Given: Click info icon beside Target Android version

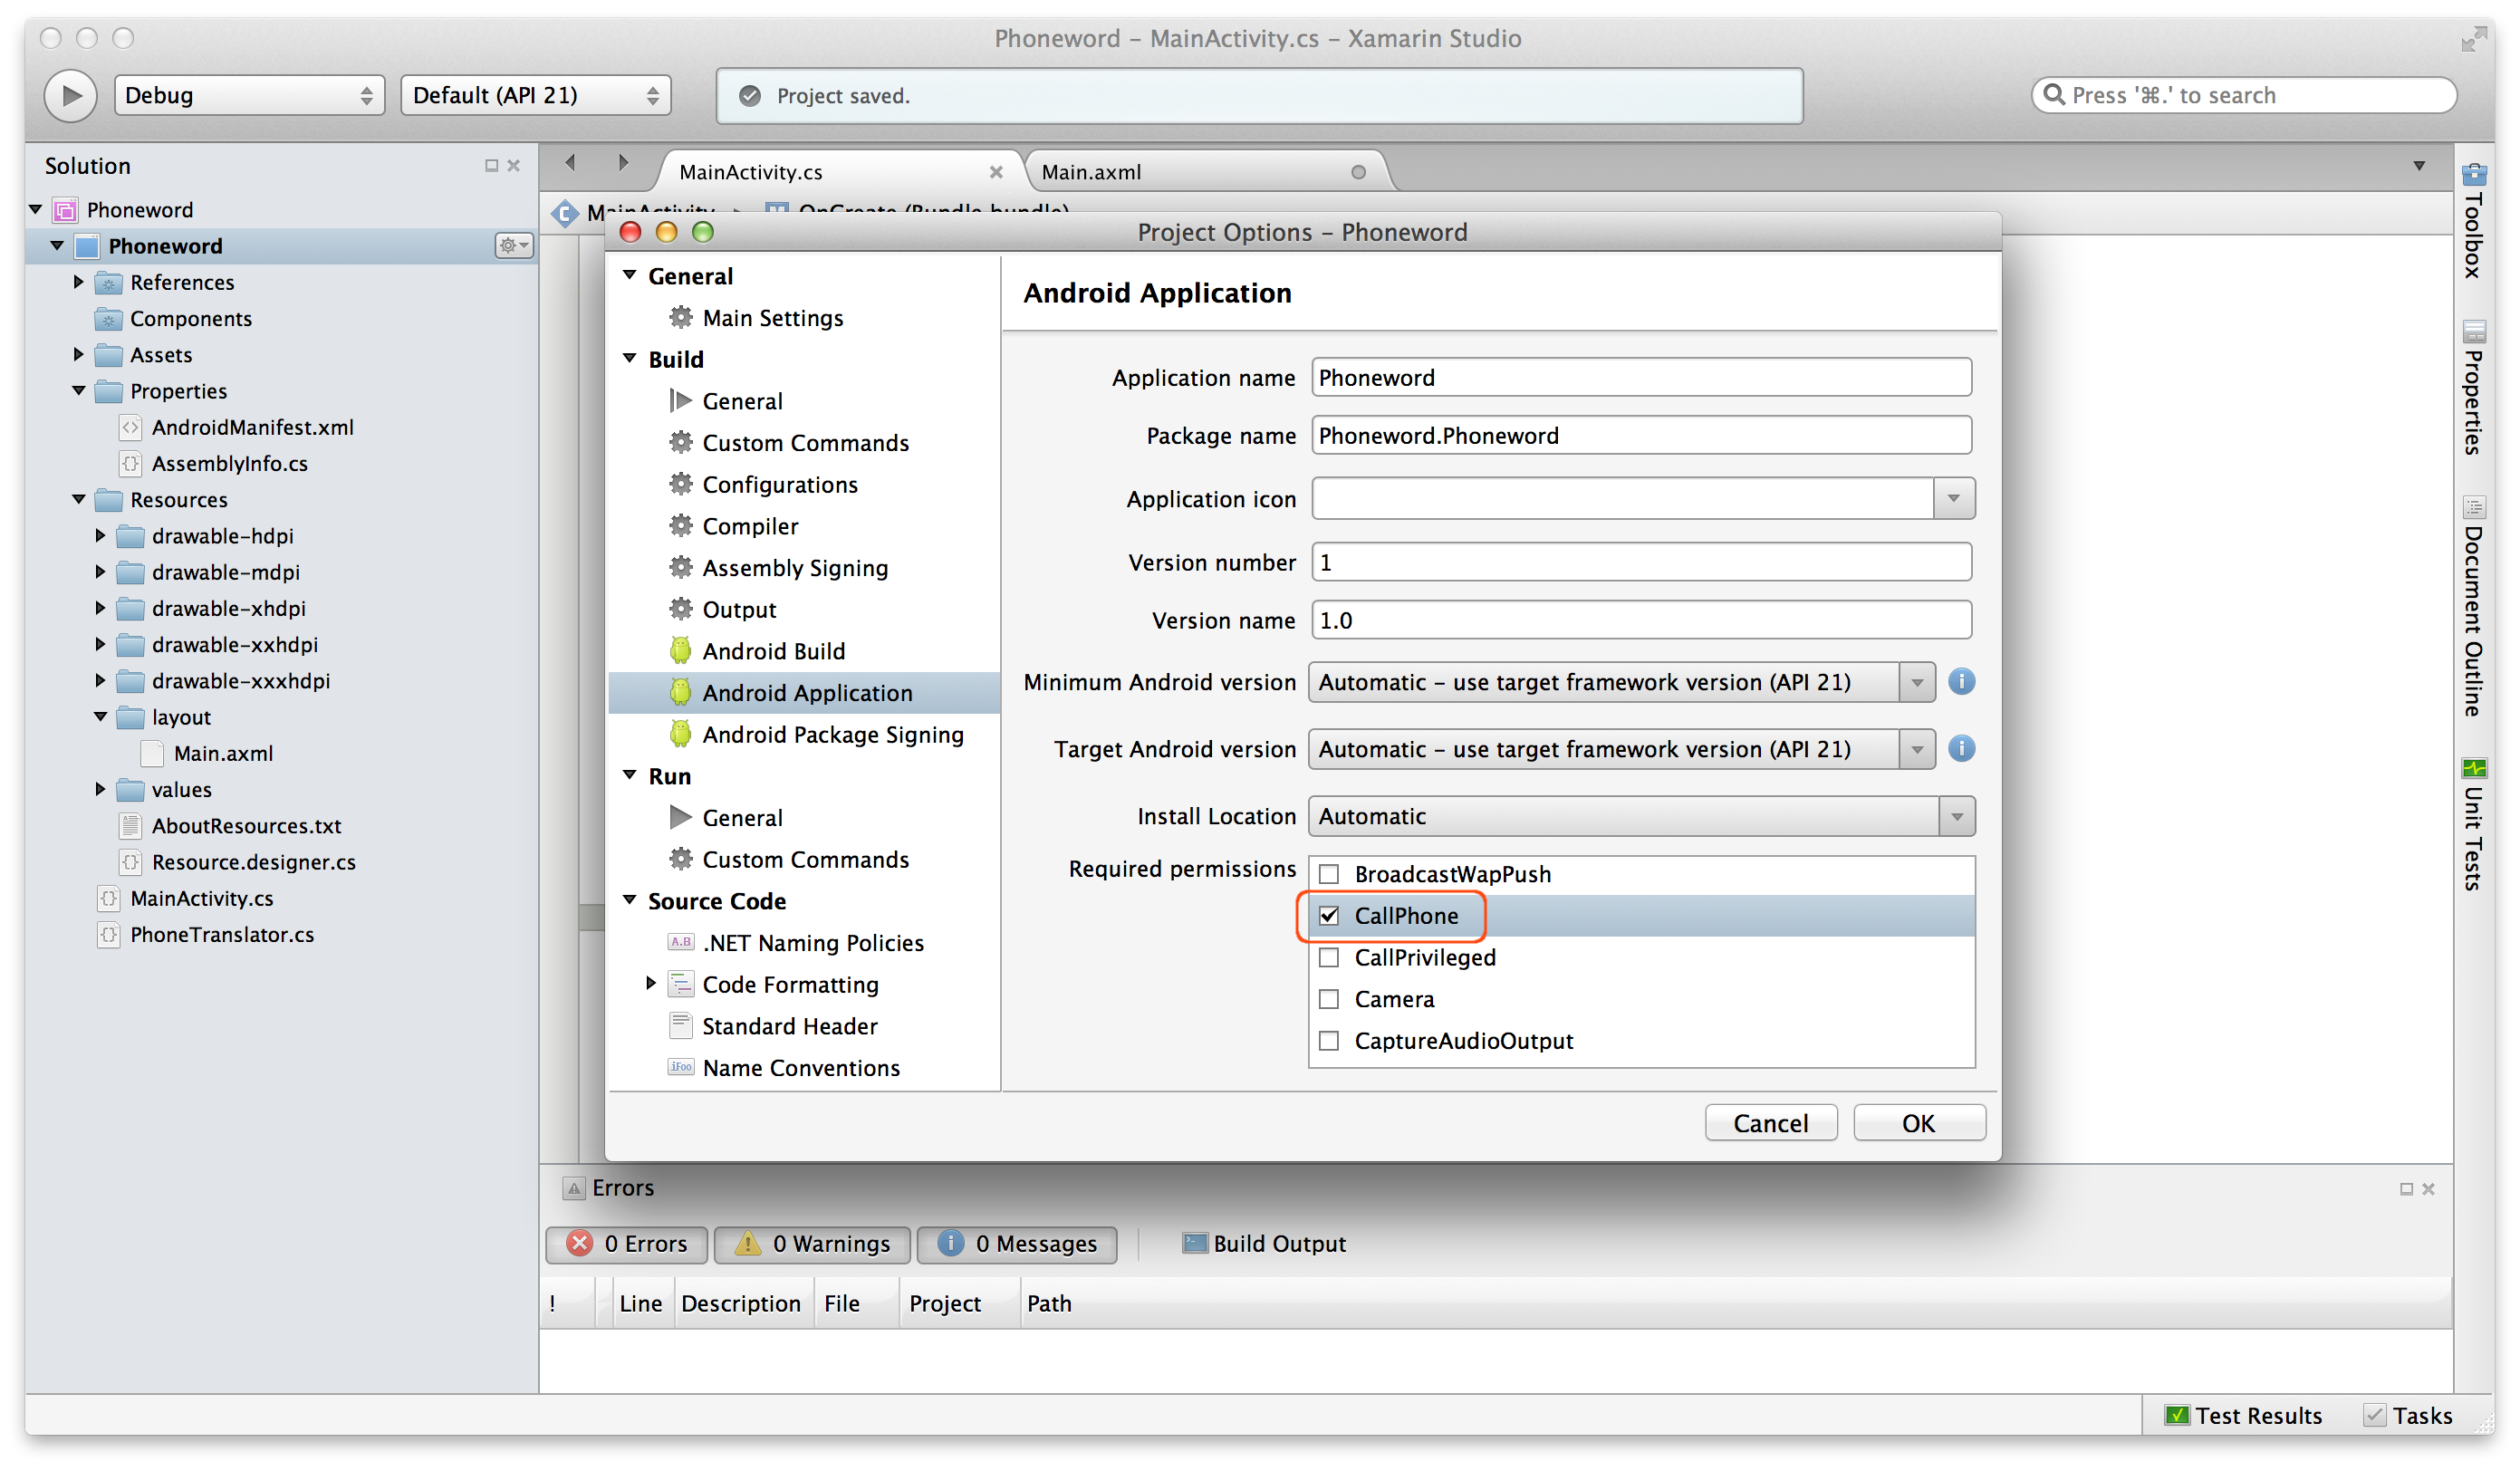Looking at the screenshot, I should click(x=1961, y=749).
